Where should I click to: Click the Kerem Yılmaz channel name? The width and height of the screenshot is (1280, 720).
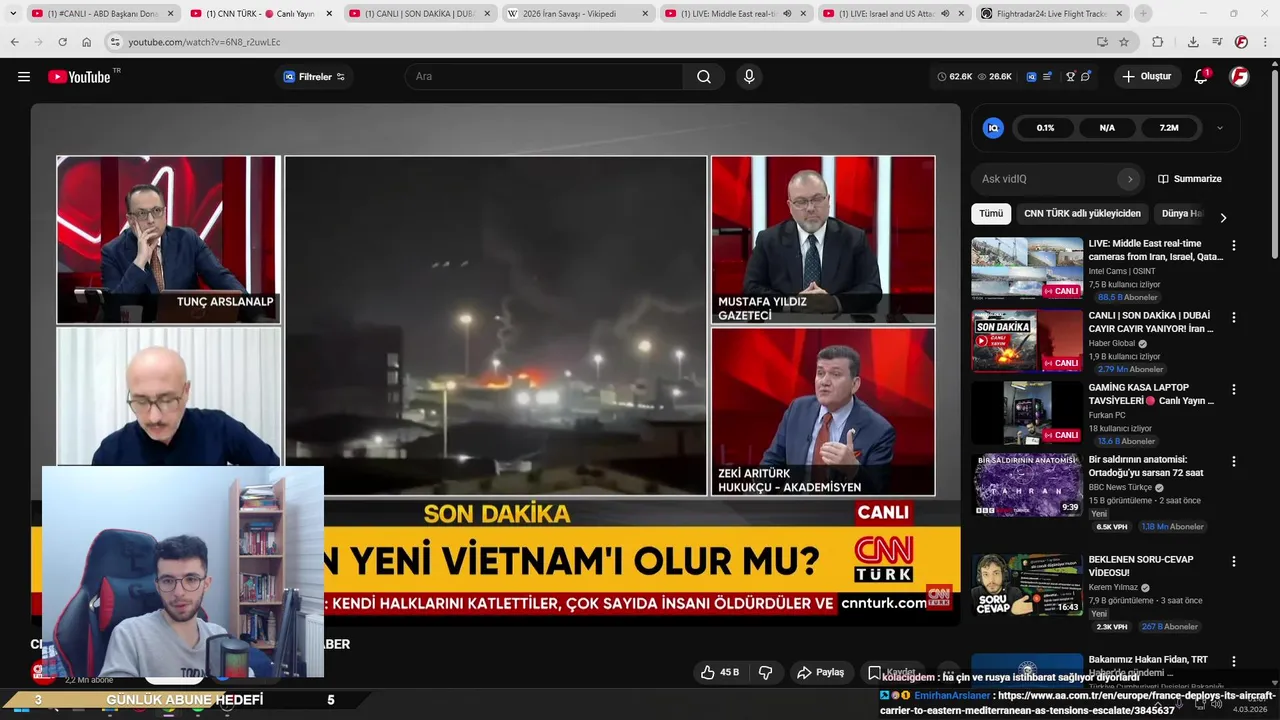pyautogui.click(x=1113, y=588)
